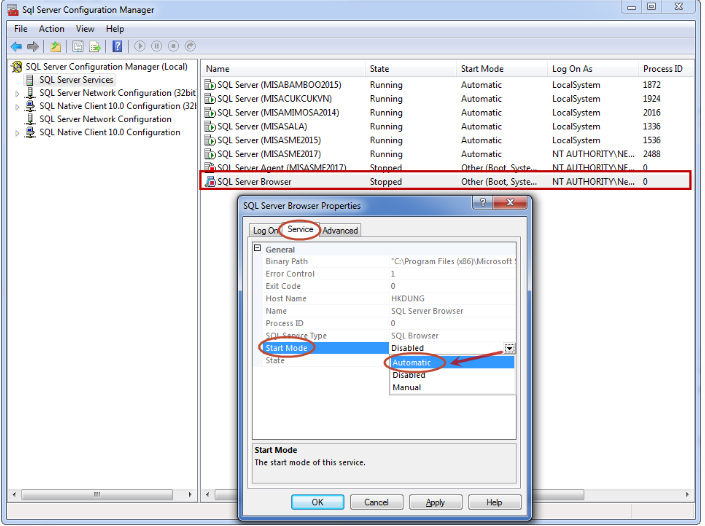Expand SQL Native Client 10.0 Configuration (32bit) node
The width and height of the screenshot is (705, 526).
click(x=17, y=107)
